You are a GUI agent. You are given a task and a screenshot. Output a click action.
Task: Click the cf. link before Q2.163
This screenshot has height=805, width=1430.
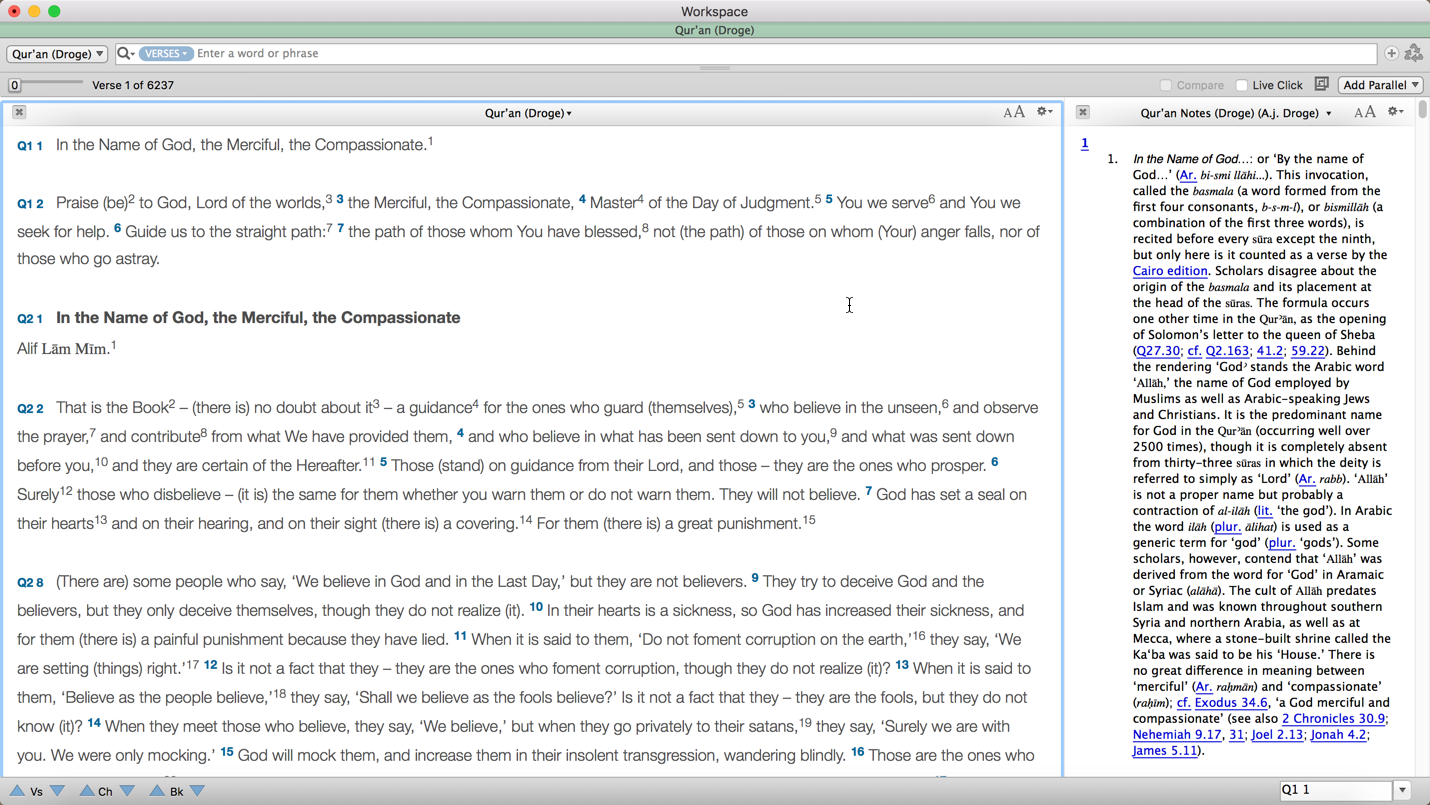[1194, 351]
